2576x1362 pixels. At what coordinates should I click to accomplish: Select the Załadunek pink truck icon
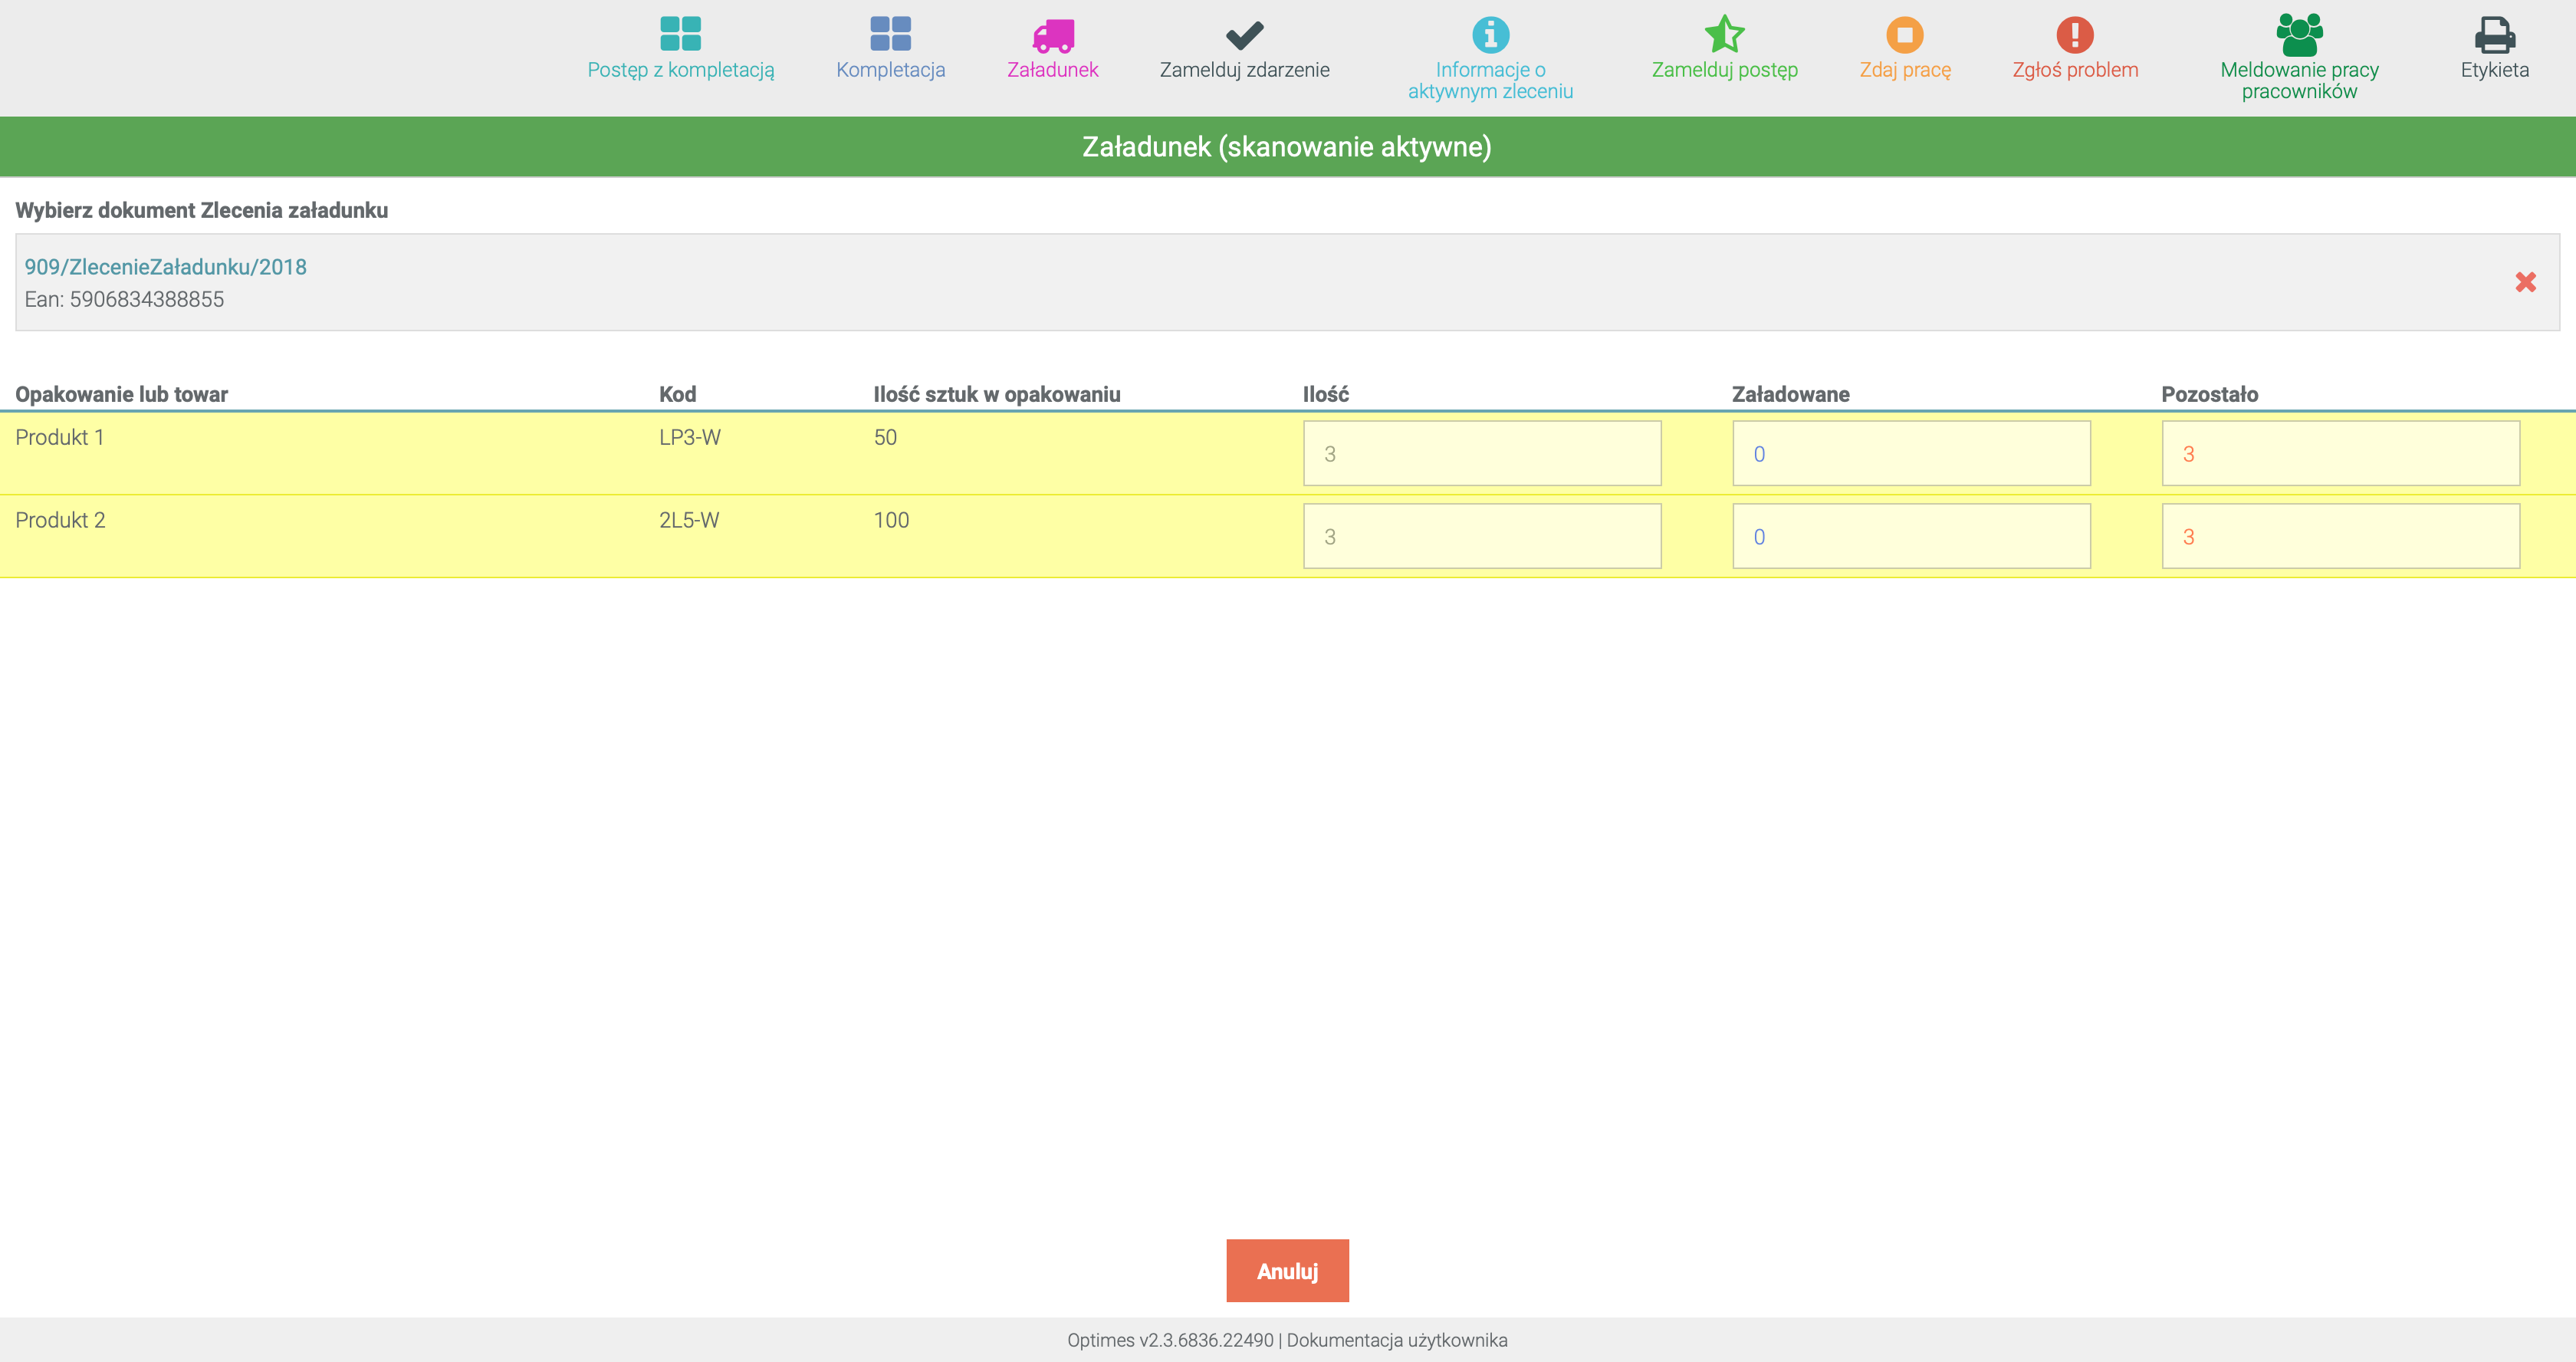[1053, 35]
